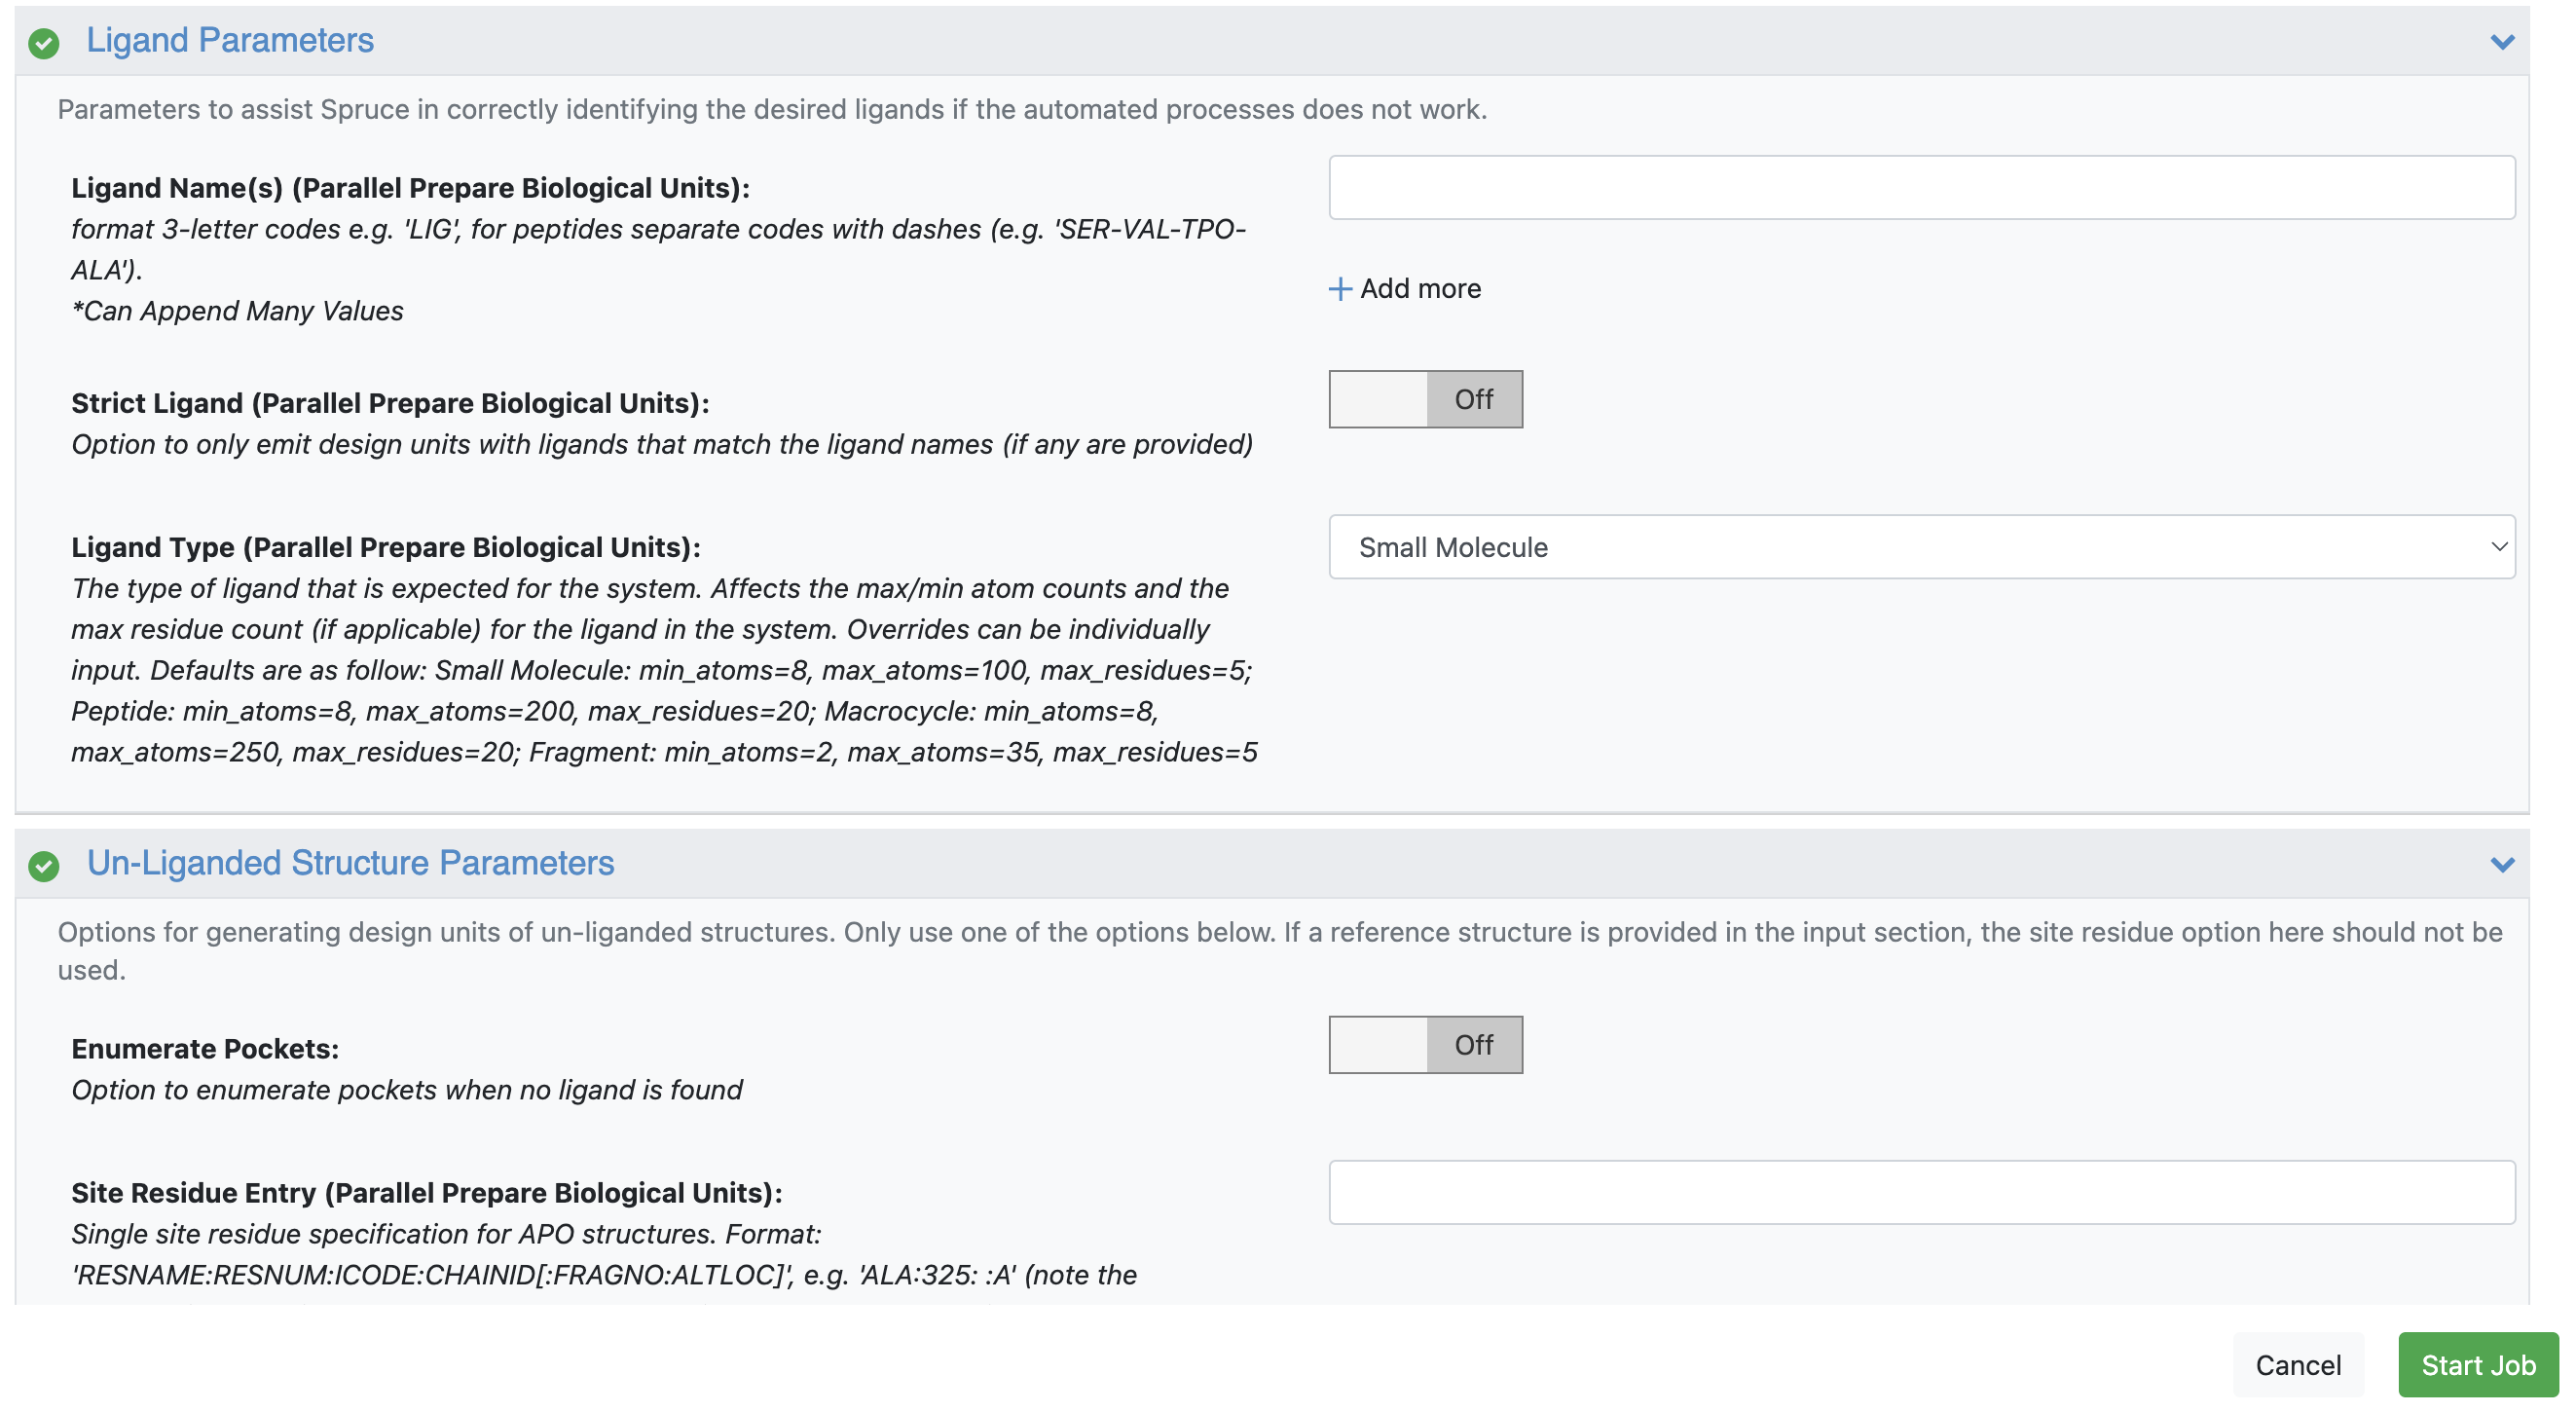Click the Ligand Type parameter label
Image resolution: width=2576 pixels, height=1412 pixels.
coord(385,547)
